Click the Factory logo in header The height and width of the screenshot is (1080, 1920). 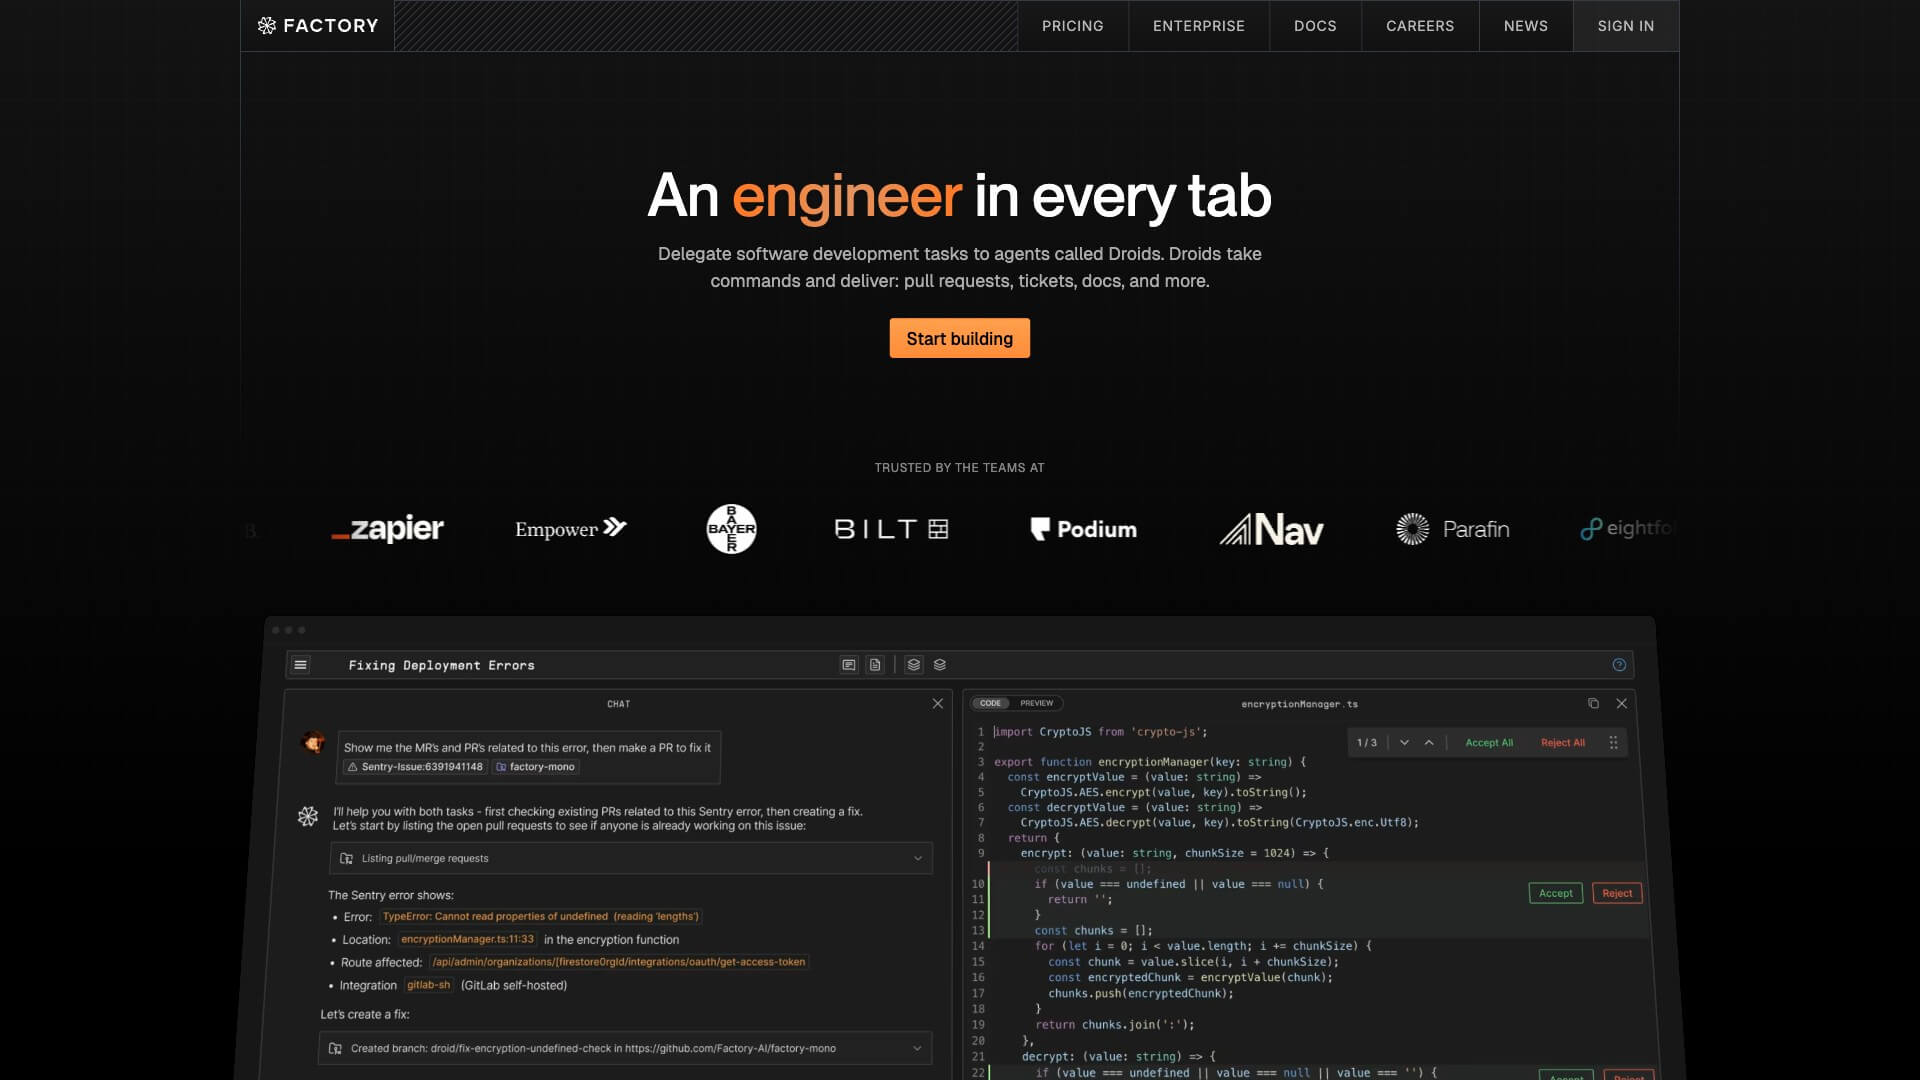tap(318, 26)
